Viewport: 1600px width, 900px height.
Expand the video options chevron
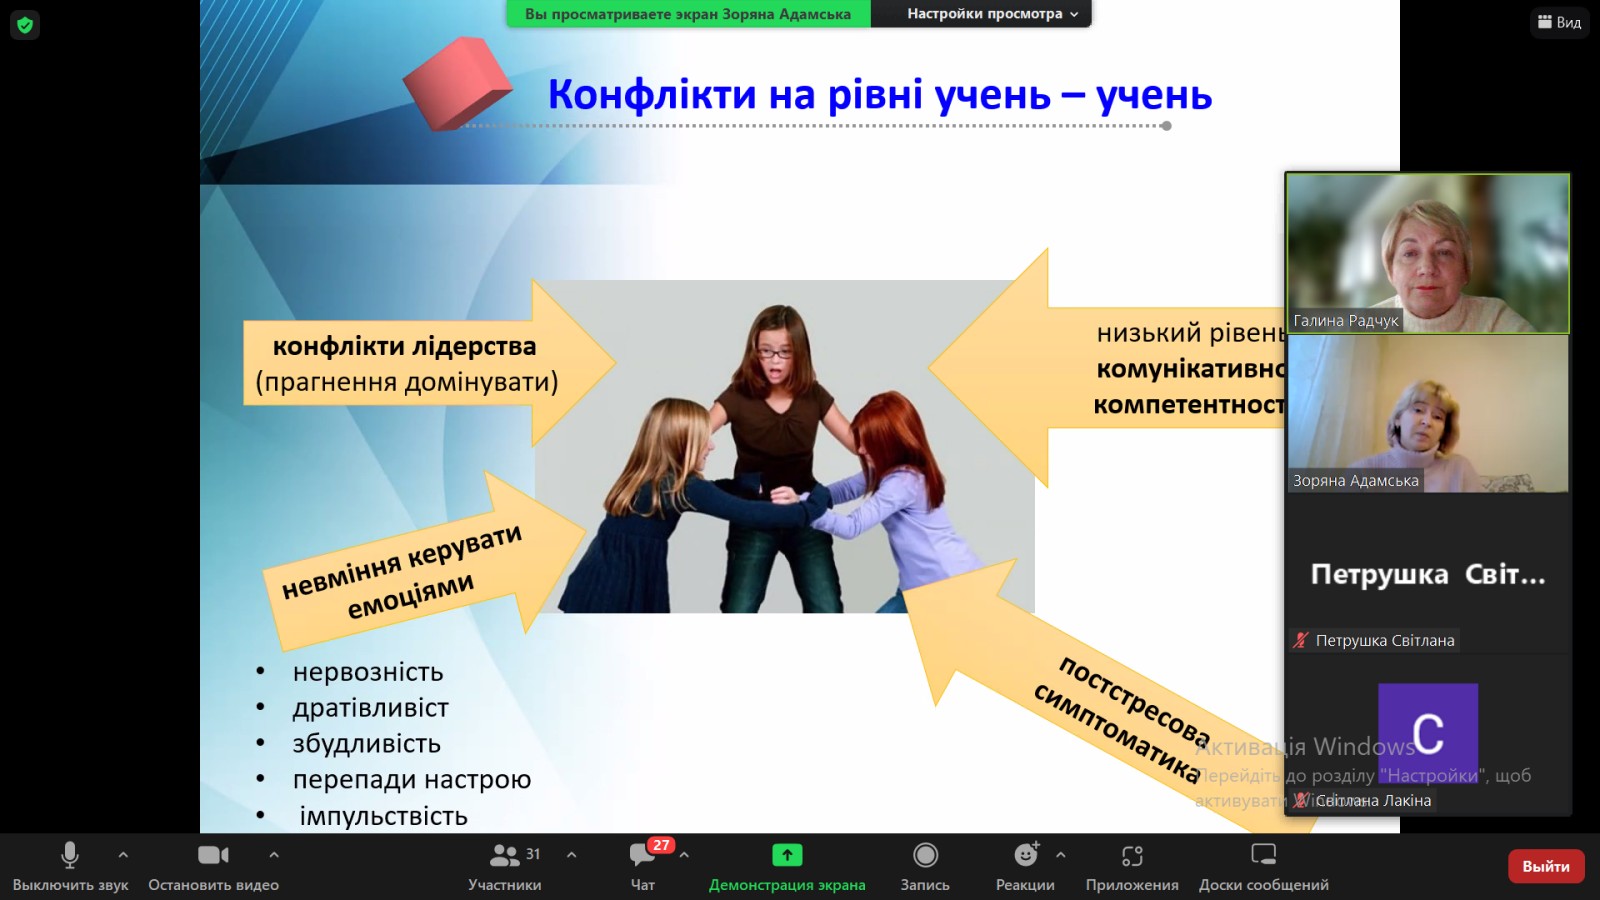(275, 855)
